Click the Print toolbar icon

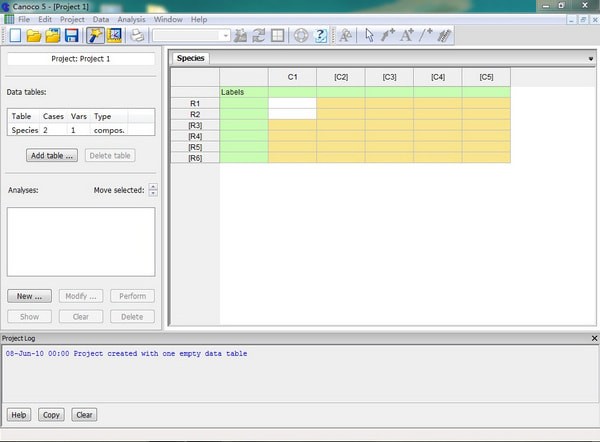(x=137, y=36)
